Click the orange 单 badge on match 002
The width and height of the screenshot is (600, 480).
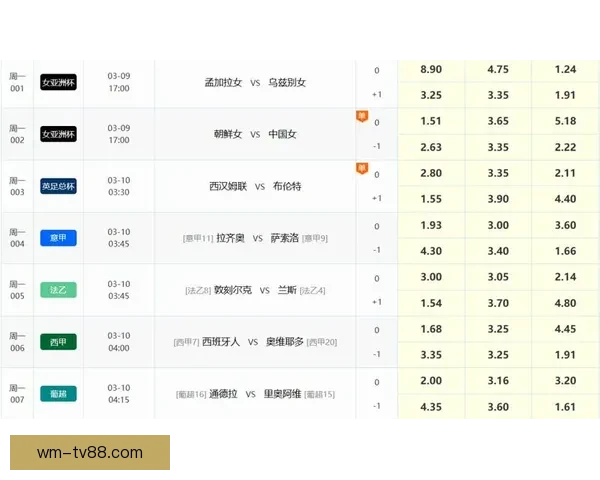tap(362, 116)
